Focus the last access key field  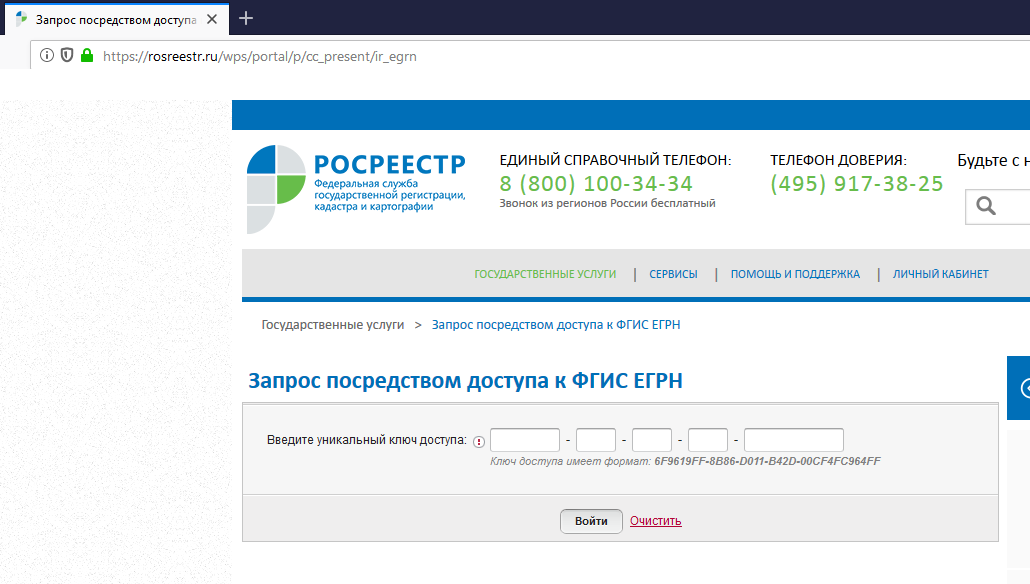pyautogui.click(x=793, y=440)
